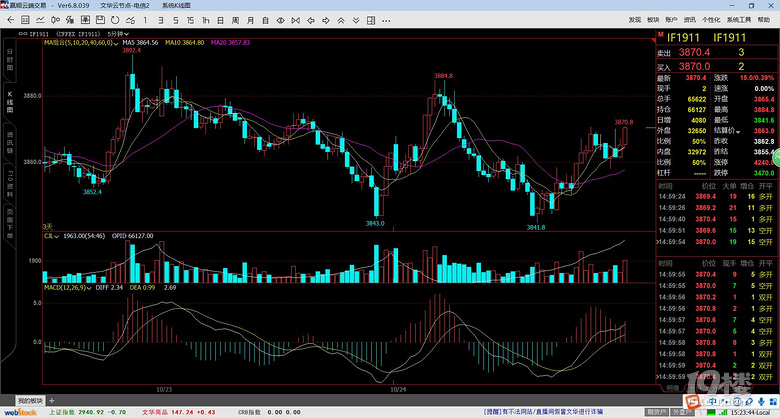Click the 3天 range label on chart

[48, 226]
